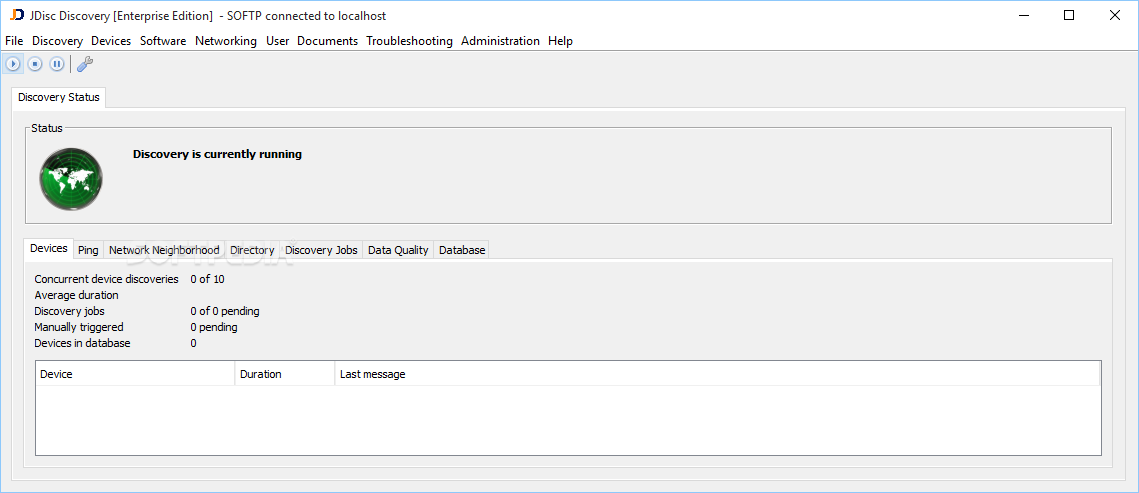
Task: Switch to the Devices status tab
Action: point(49,248)
